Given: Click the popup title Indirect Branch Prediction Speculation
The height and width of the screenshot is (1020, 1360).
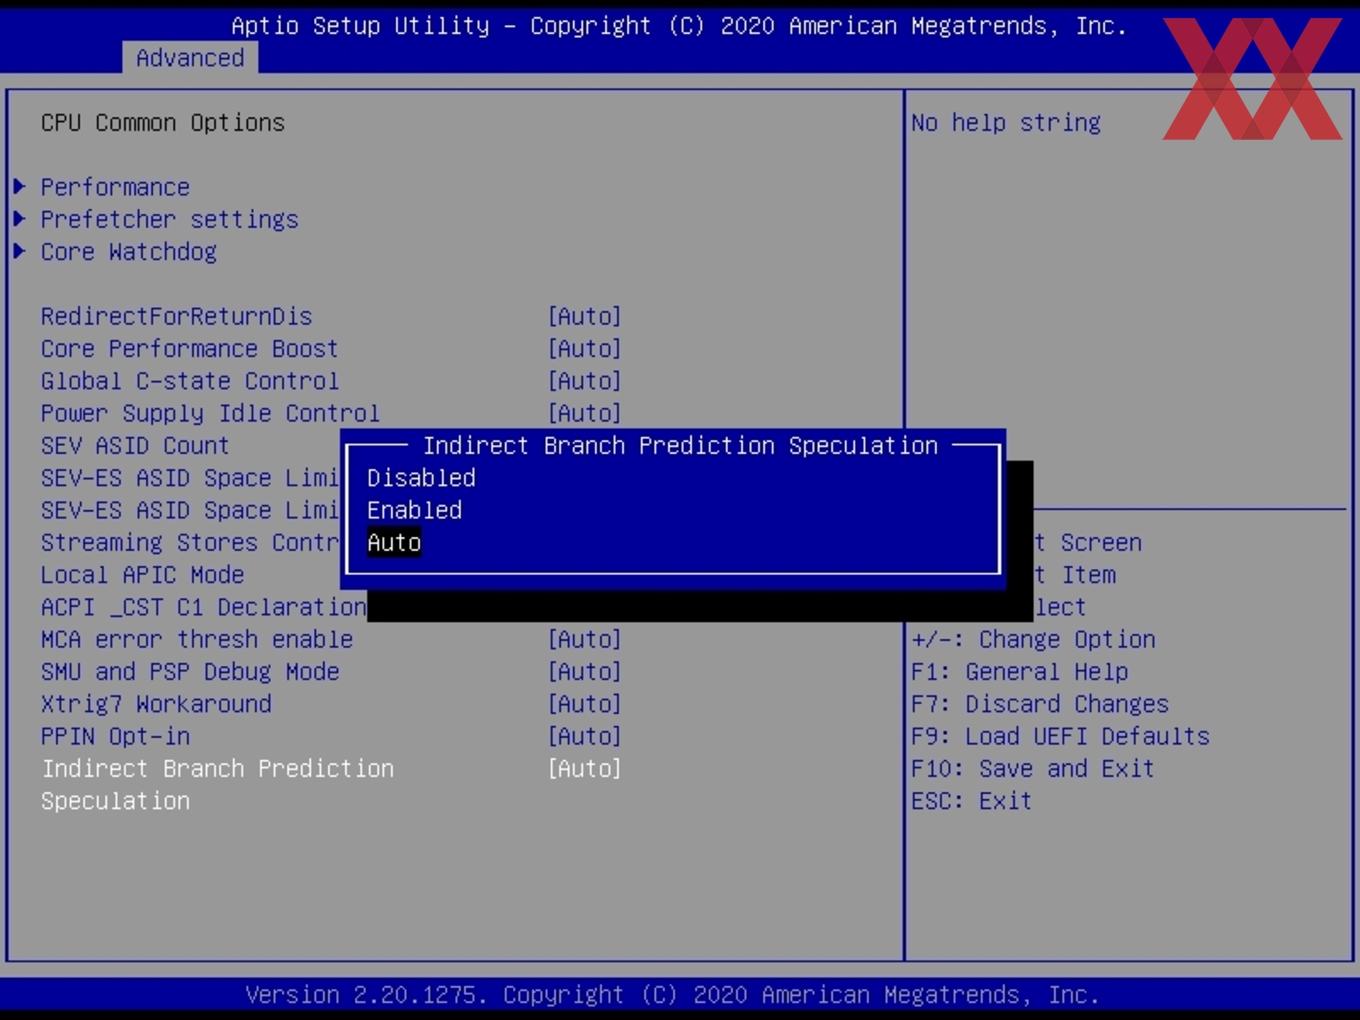Looking at the screenshot, I should point(680,445).
